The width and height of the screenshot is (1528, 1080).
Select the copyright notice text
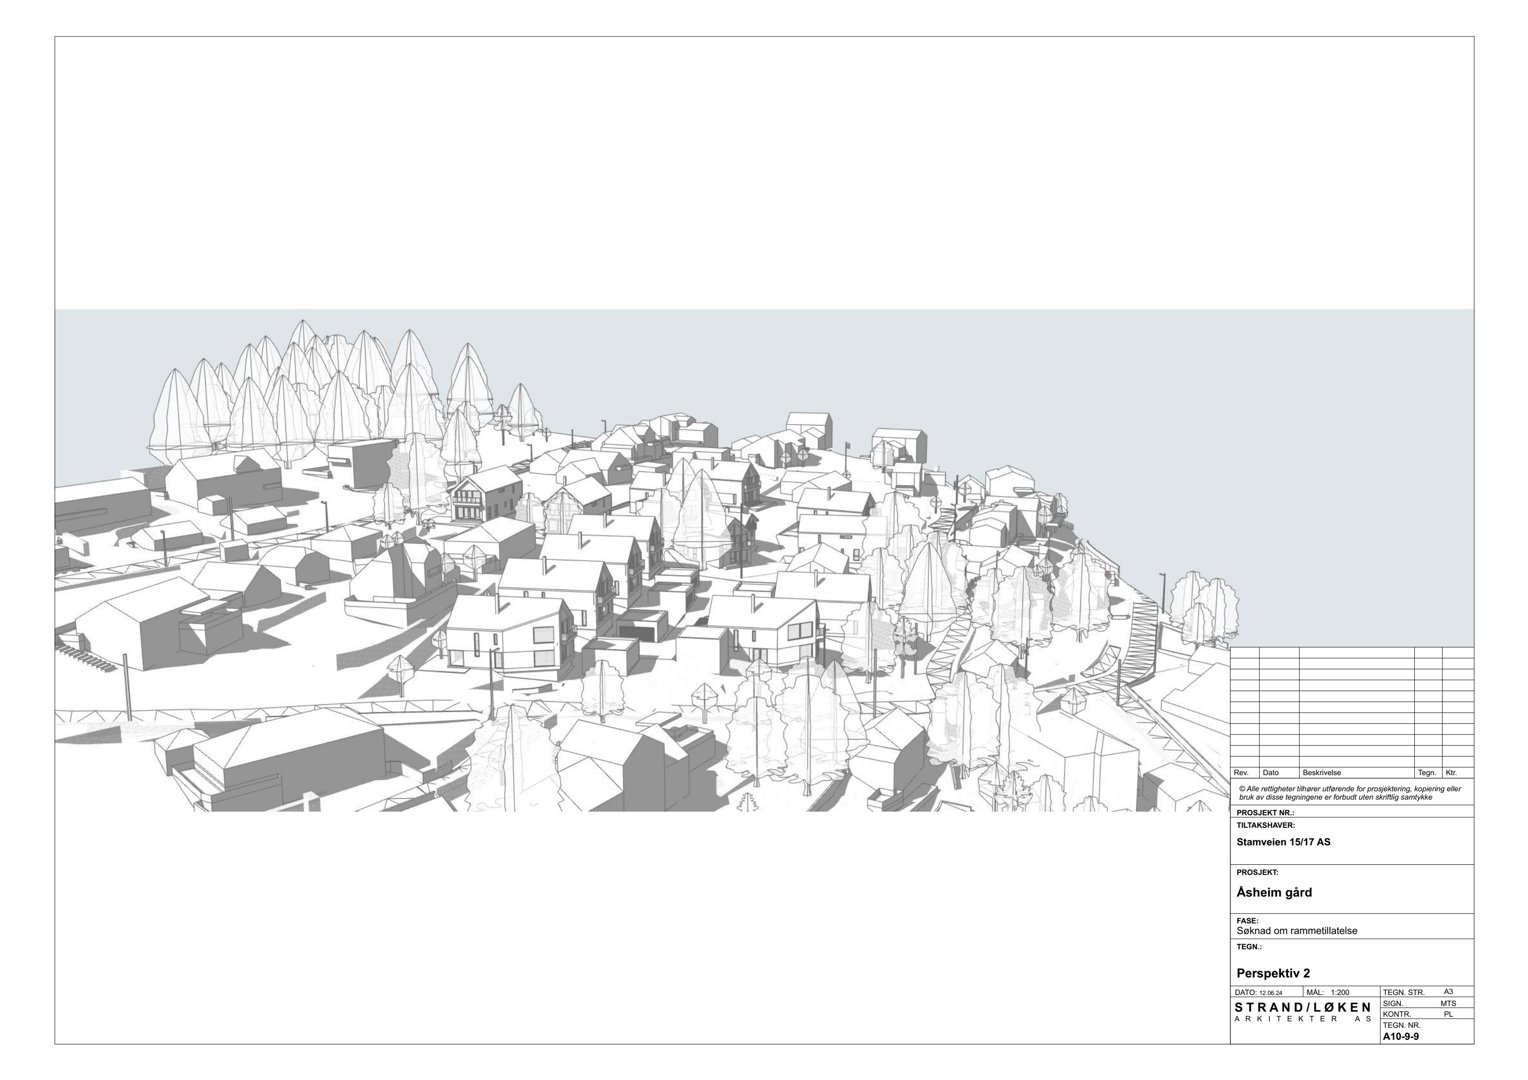pos(1348,792)
